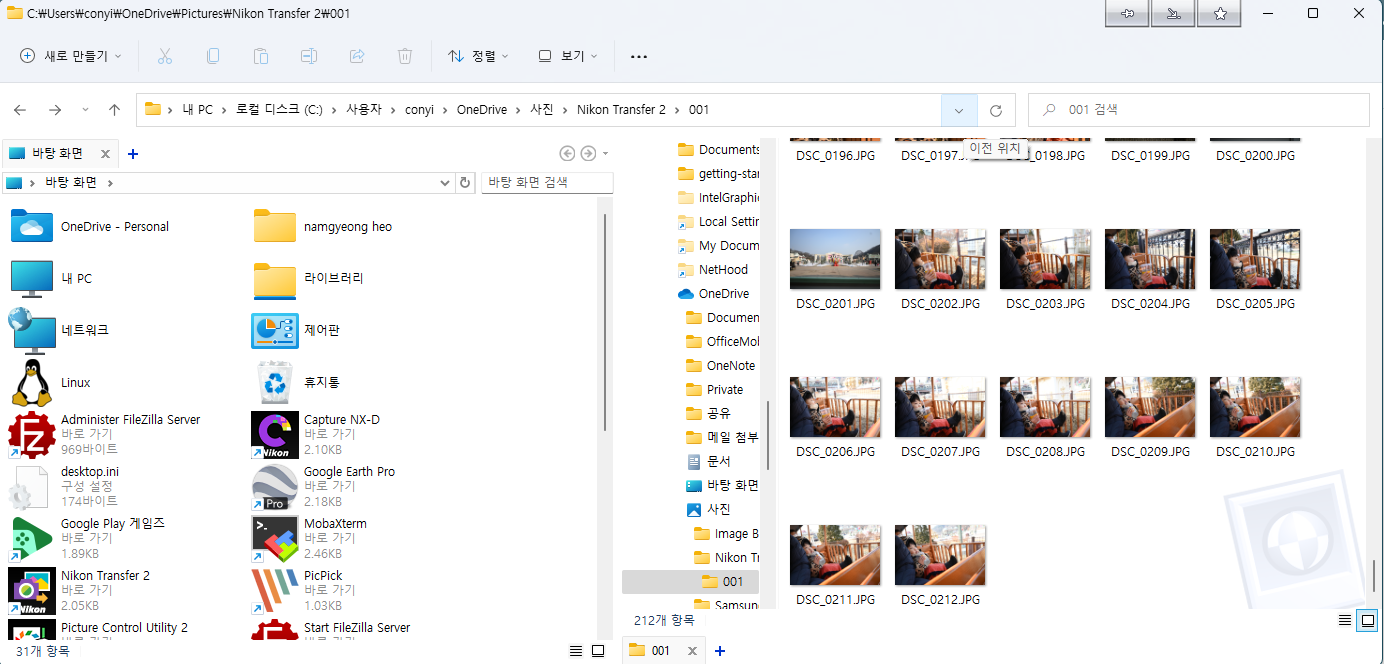Open the 새로 만들기 New dropdown
Viewport: 1384px width, 664px height.
pos(71,56)
